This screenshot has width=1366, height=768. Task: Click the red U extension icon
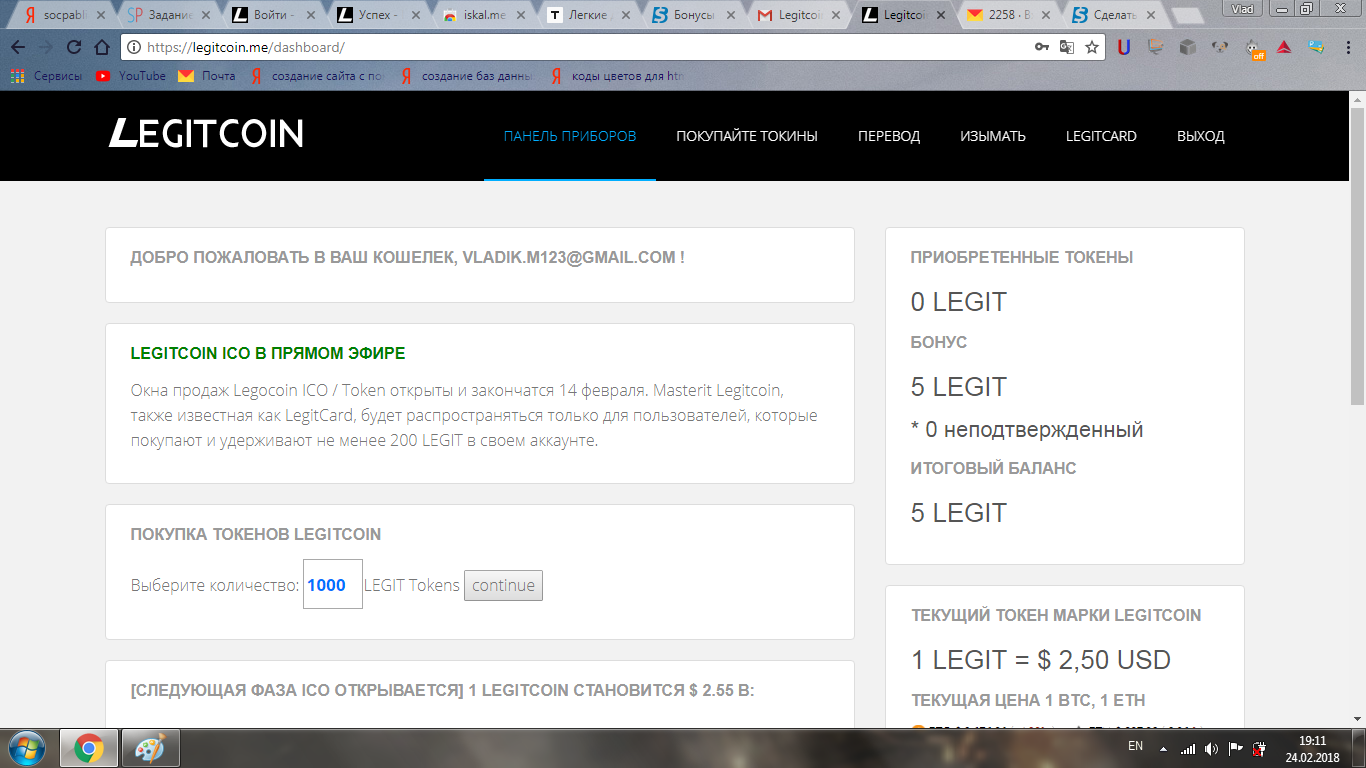1124,47
